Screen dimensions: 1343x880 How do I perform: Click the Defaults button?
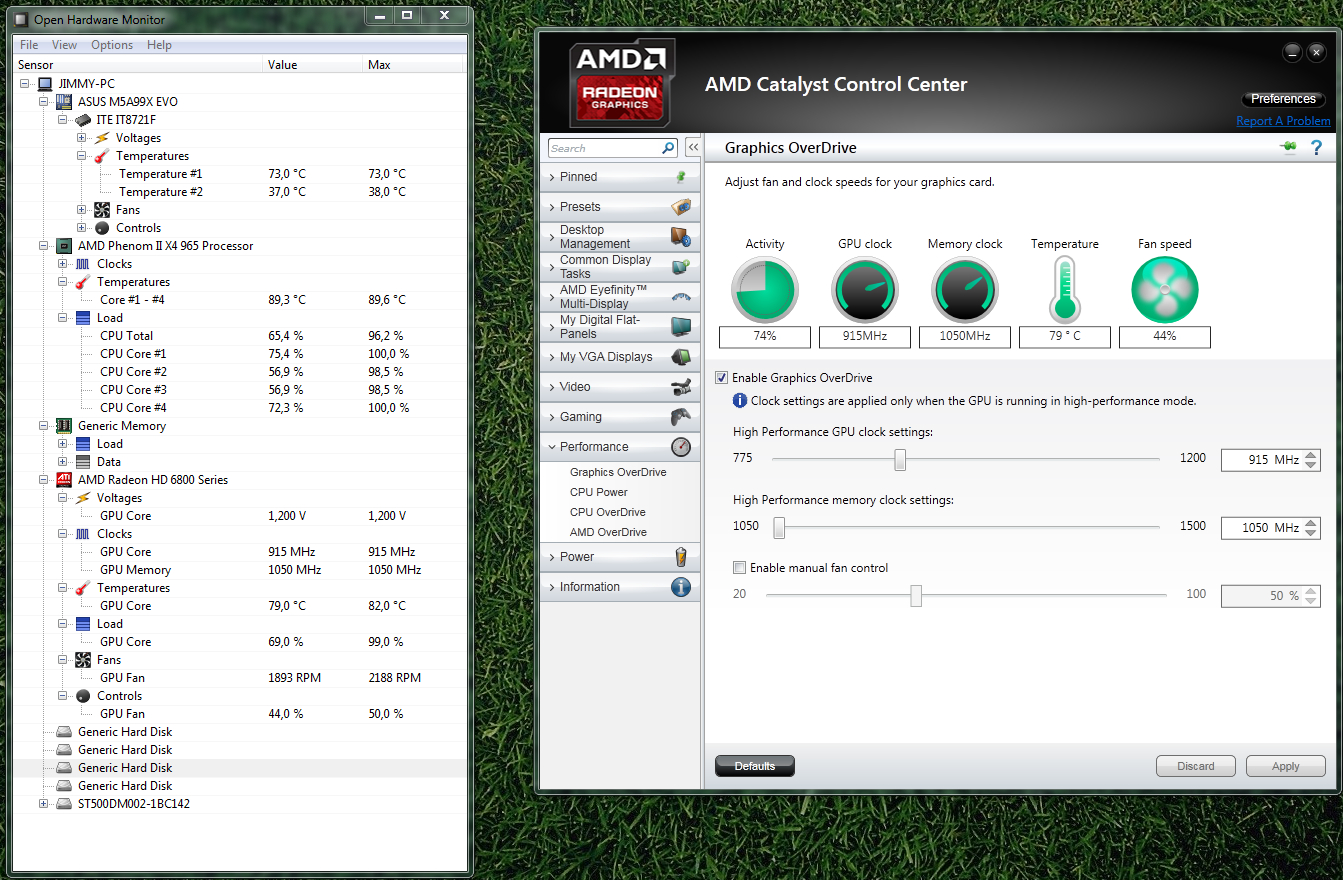pos(754,766)
